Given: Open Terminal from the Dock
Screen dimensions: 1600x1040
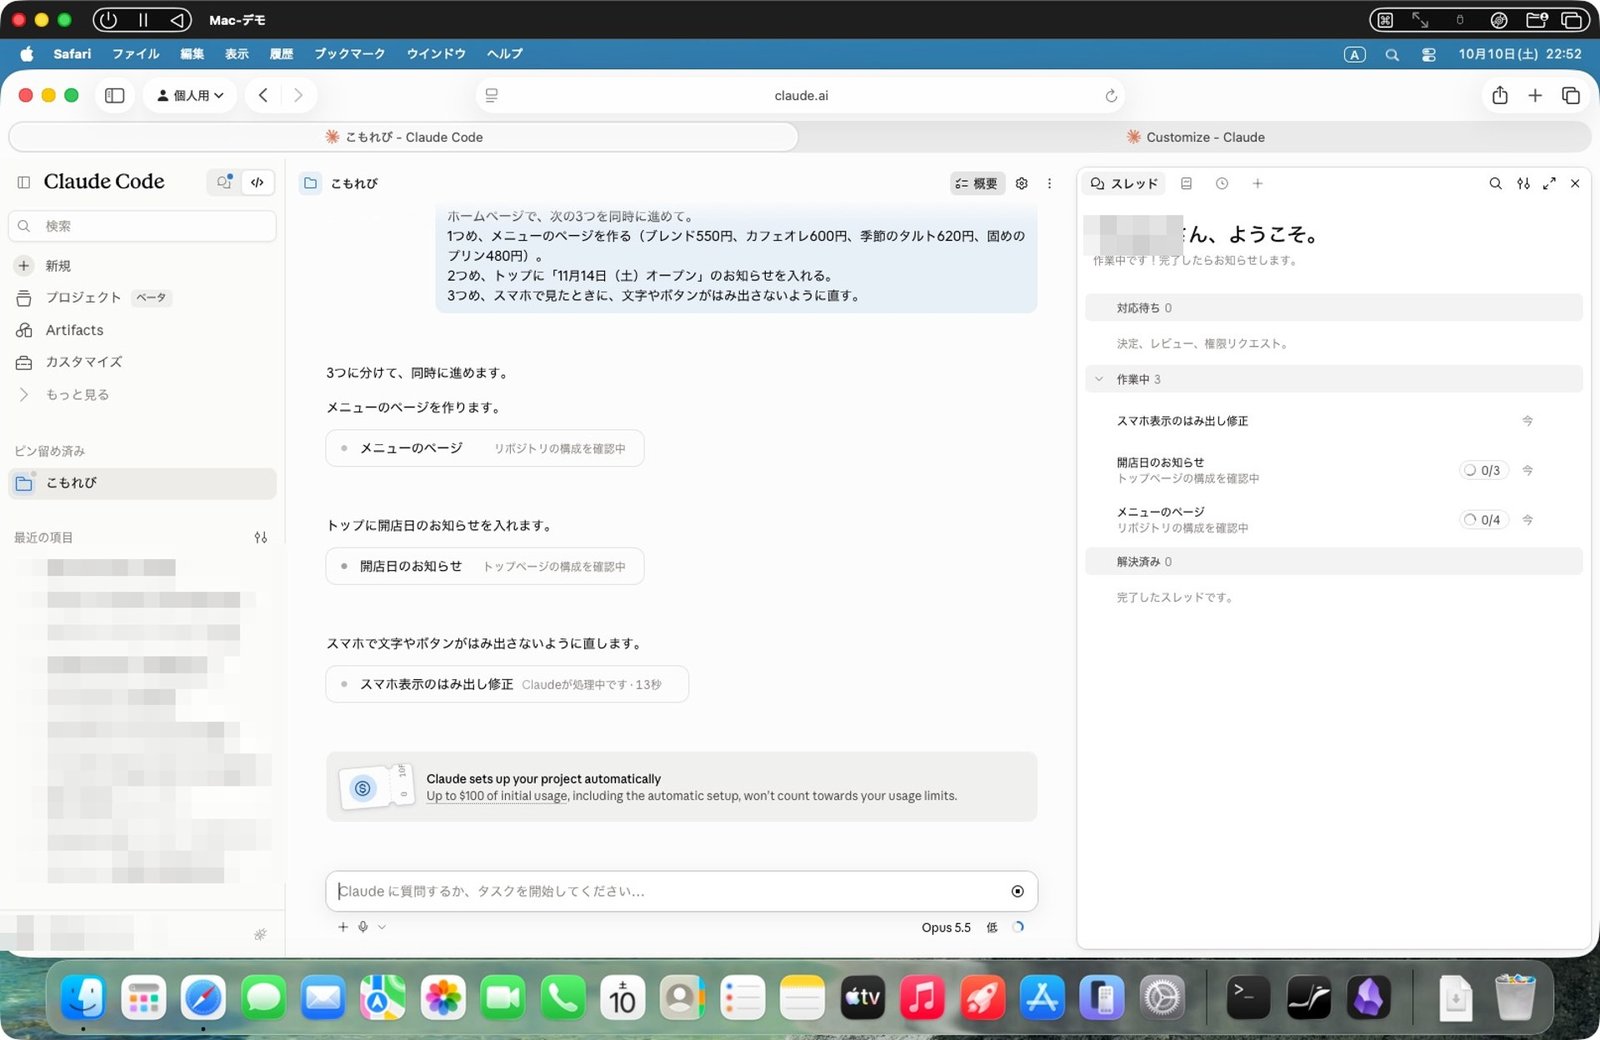Looking at the screenshot, I should 1248,997.
